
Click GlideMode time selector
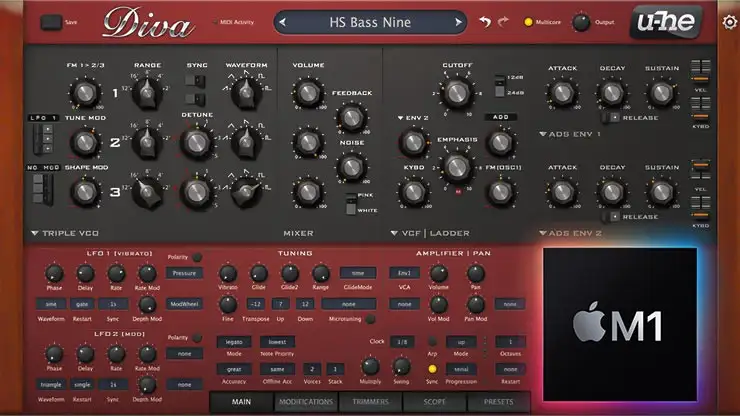(358, 273)
